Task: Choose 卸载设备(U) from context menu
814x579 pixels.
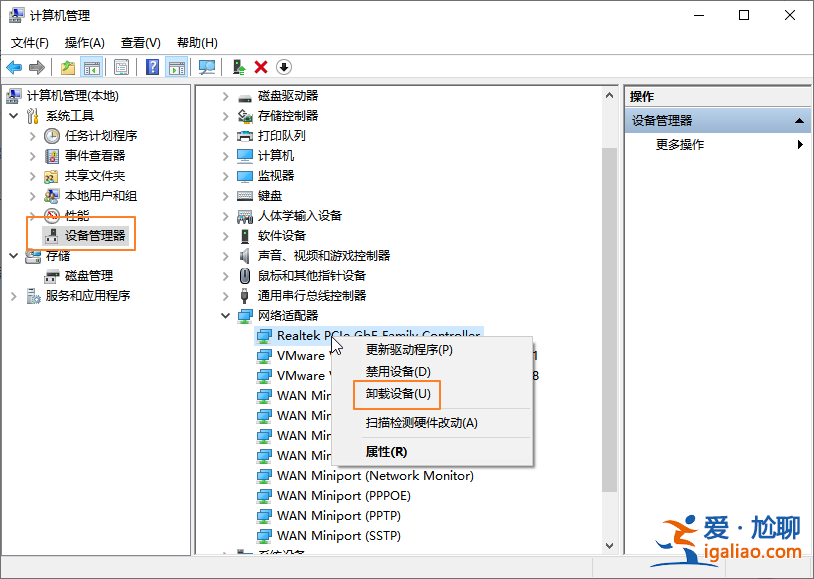Action: coord(397,394)
